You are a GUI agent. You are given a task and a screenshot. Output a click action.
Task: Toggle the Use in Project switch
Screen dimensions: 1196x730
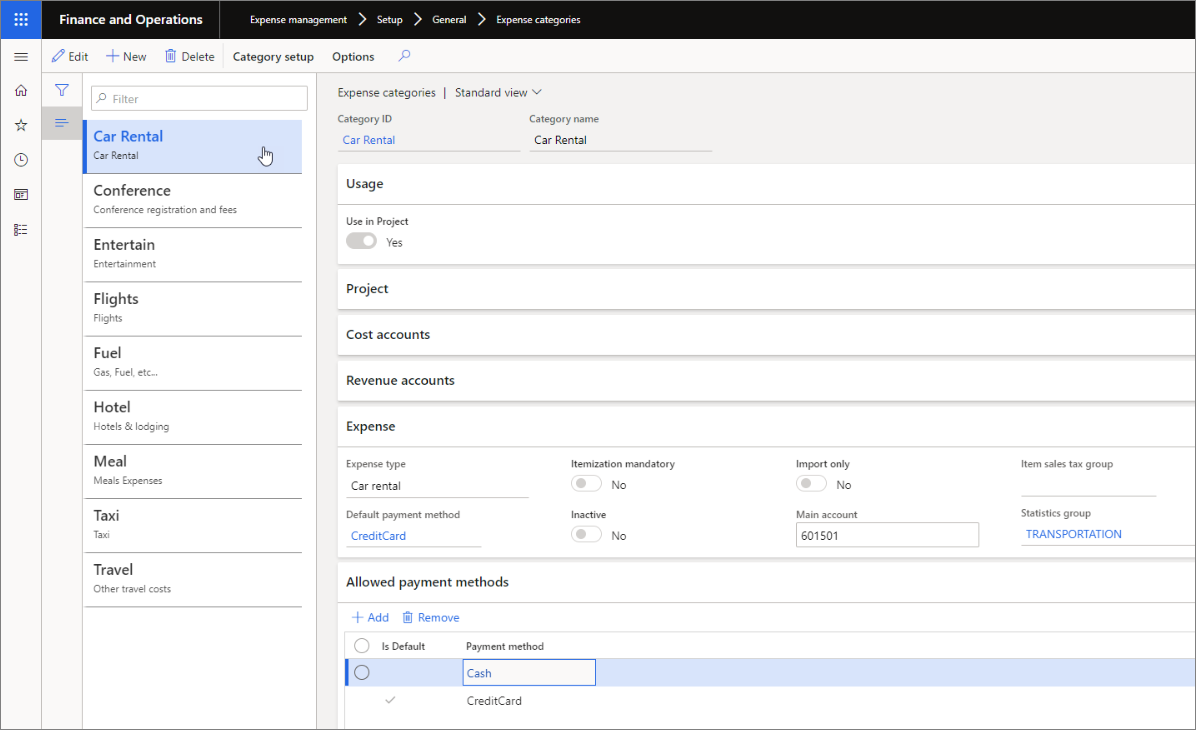click(x=362, y=241)
